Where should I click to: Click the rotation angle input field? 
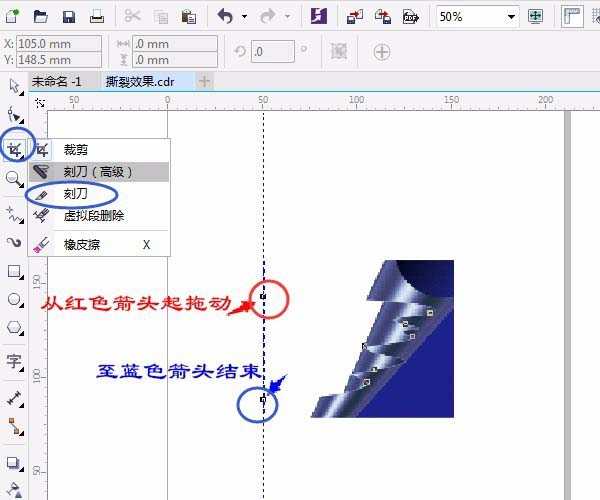272,52
